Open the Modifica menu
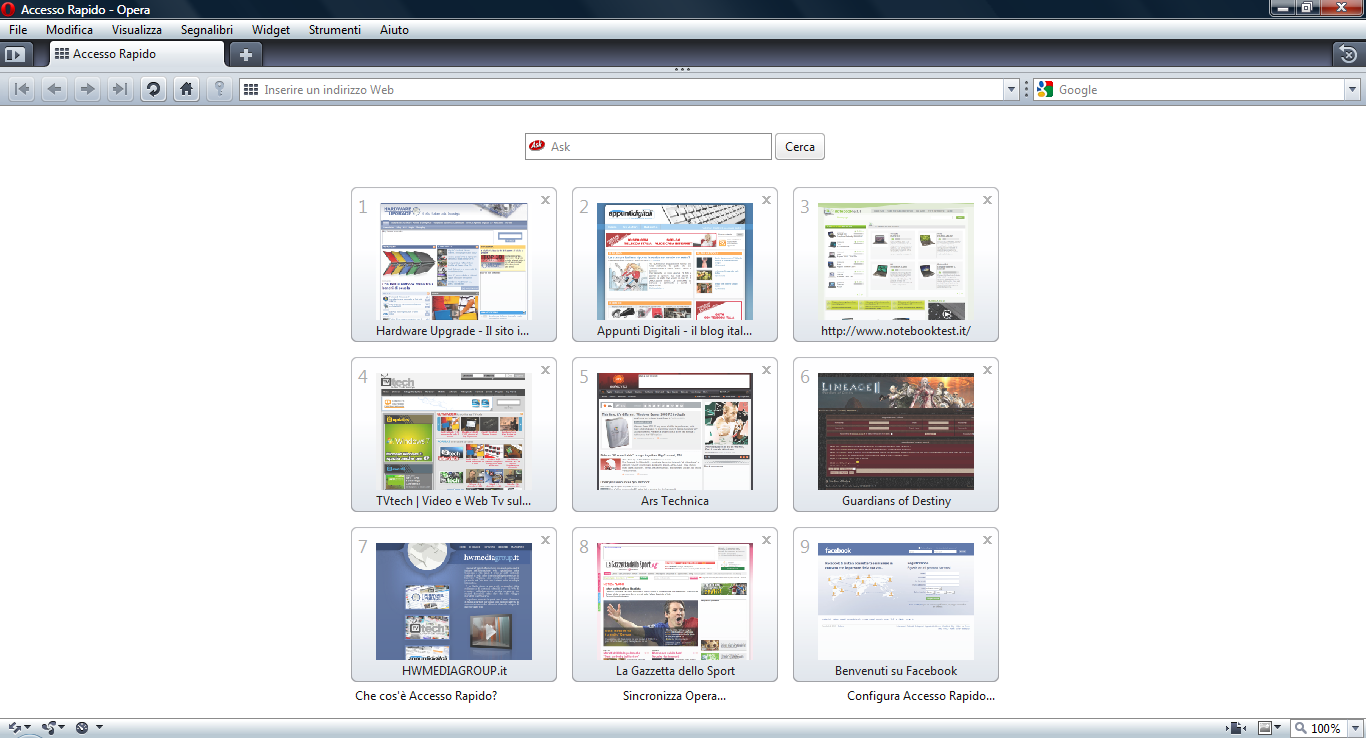This screenshot has width=1366, height=738. click(69, 30)
